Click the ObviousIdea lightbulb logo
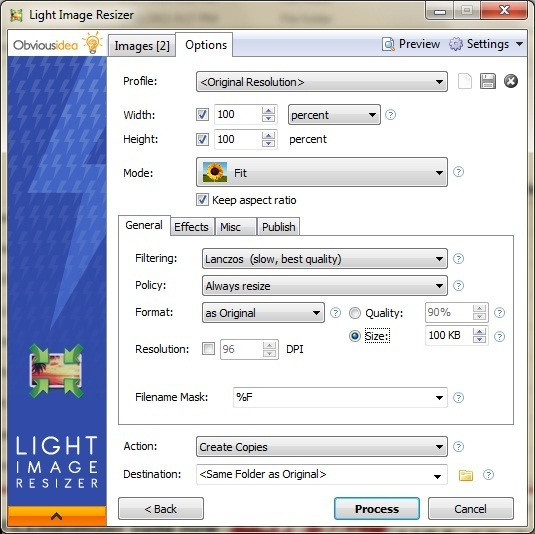The width and height of the screenshot is (535, 534). (92, 43)
